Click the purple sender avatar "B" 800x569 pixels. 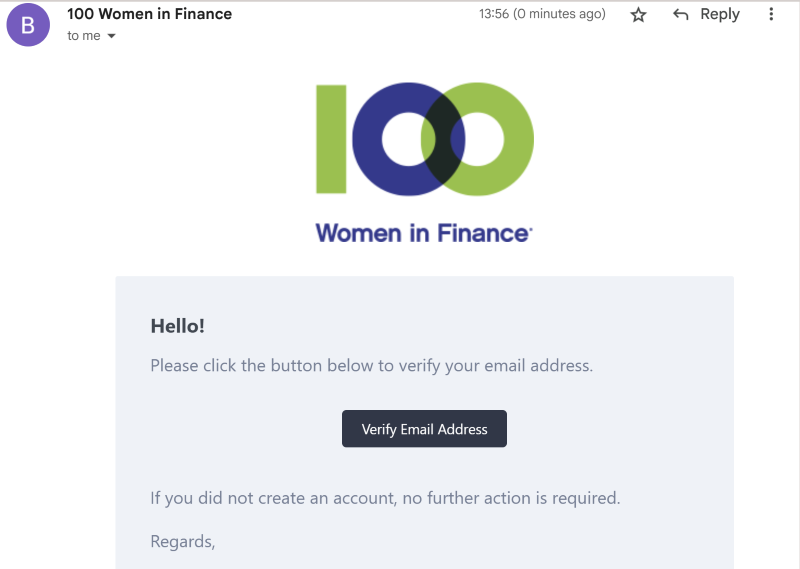pyautogui.click(x=28, y=26)
